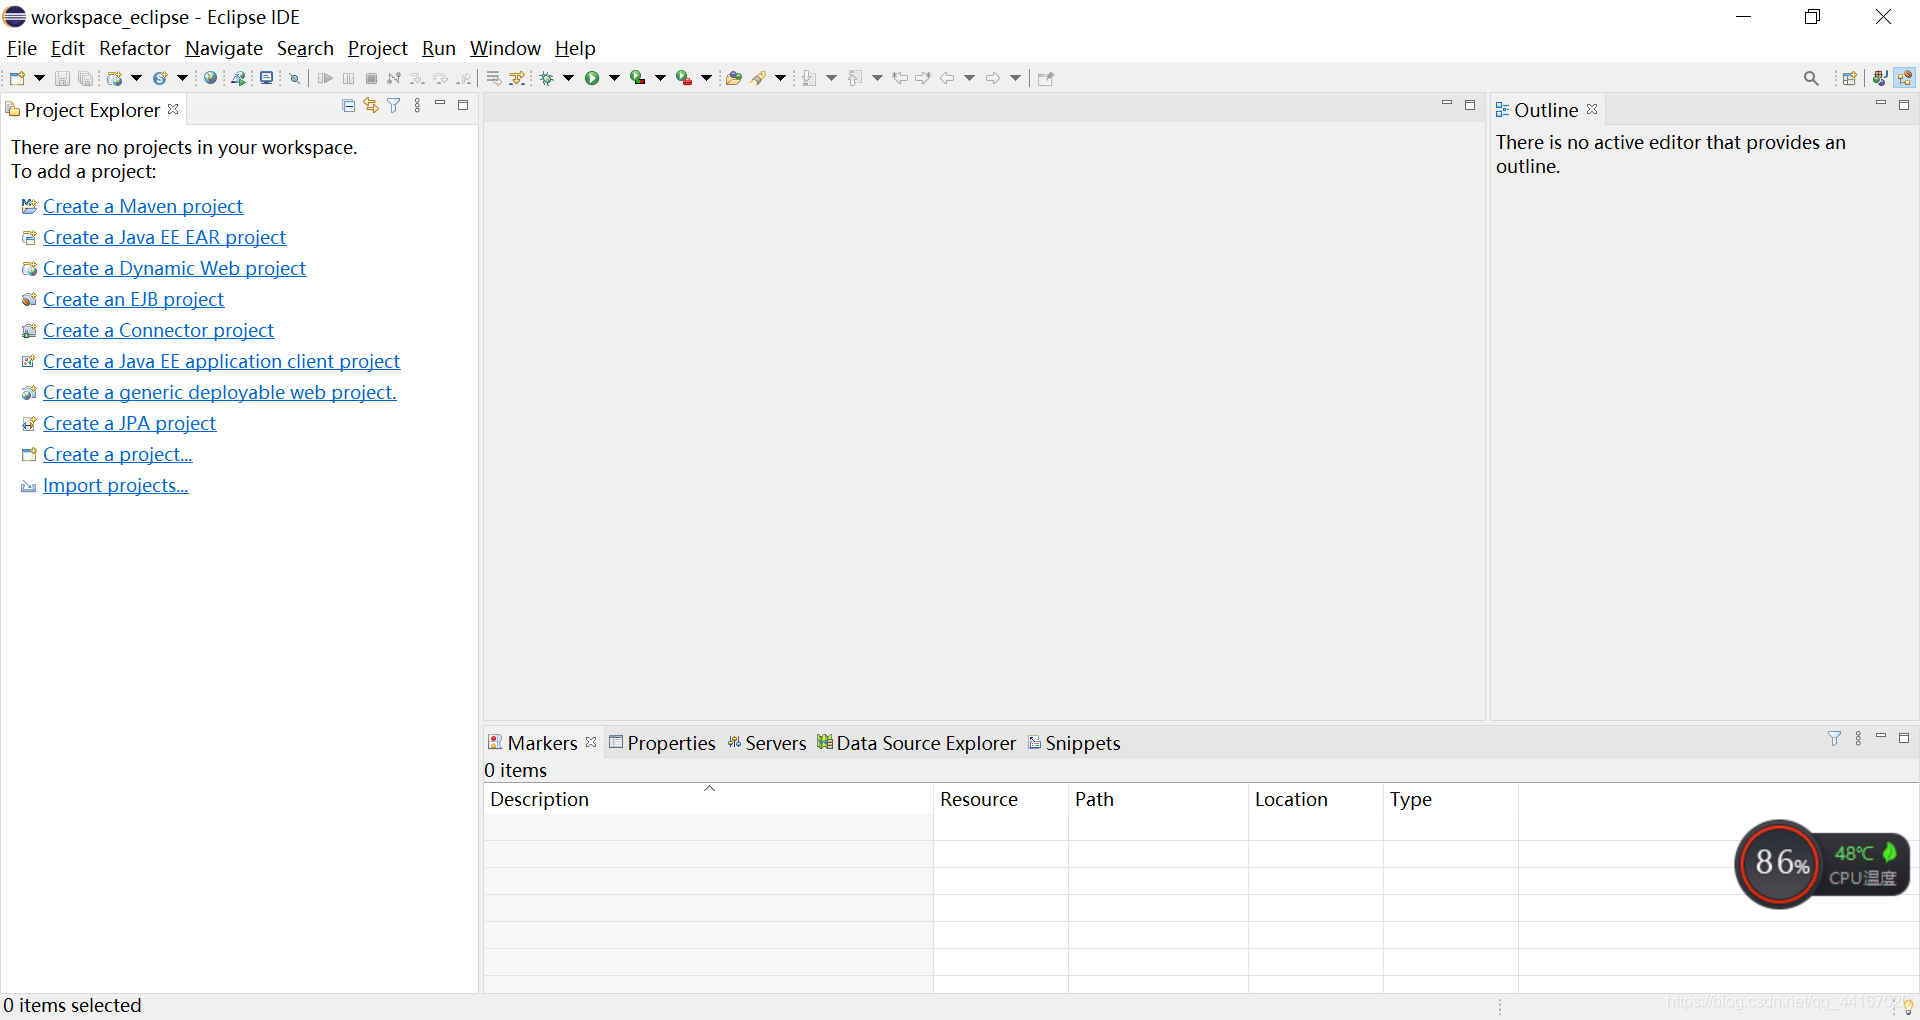Click Collapse All in Project Explorer
This screenshot has width=1920, height=1020.
pos(348,105)
